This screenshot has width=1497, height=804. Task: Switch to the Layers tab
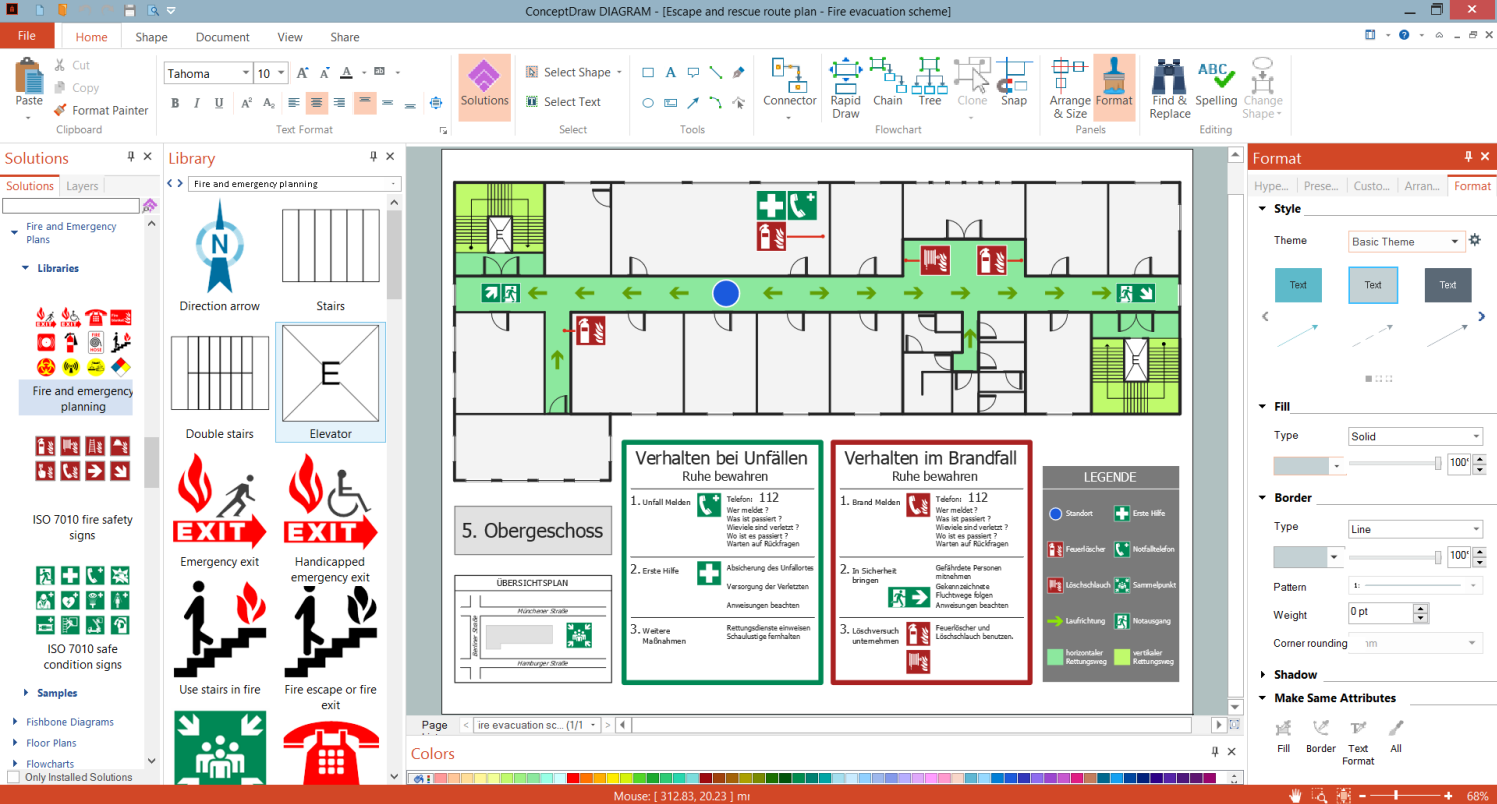tap(82, 186)
